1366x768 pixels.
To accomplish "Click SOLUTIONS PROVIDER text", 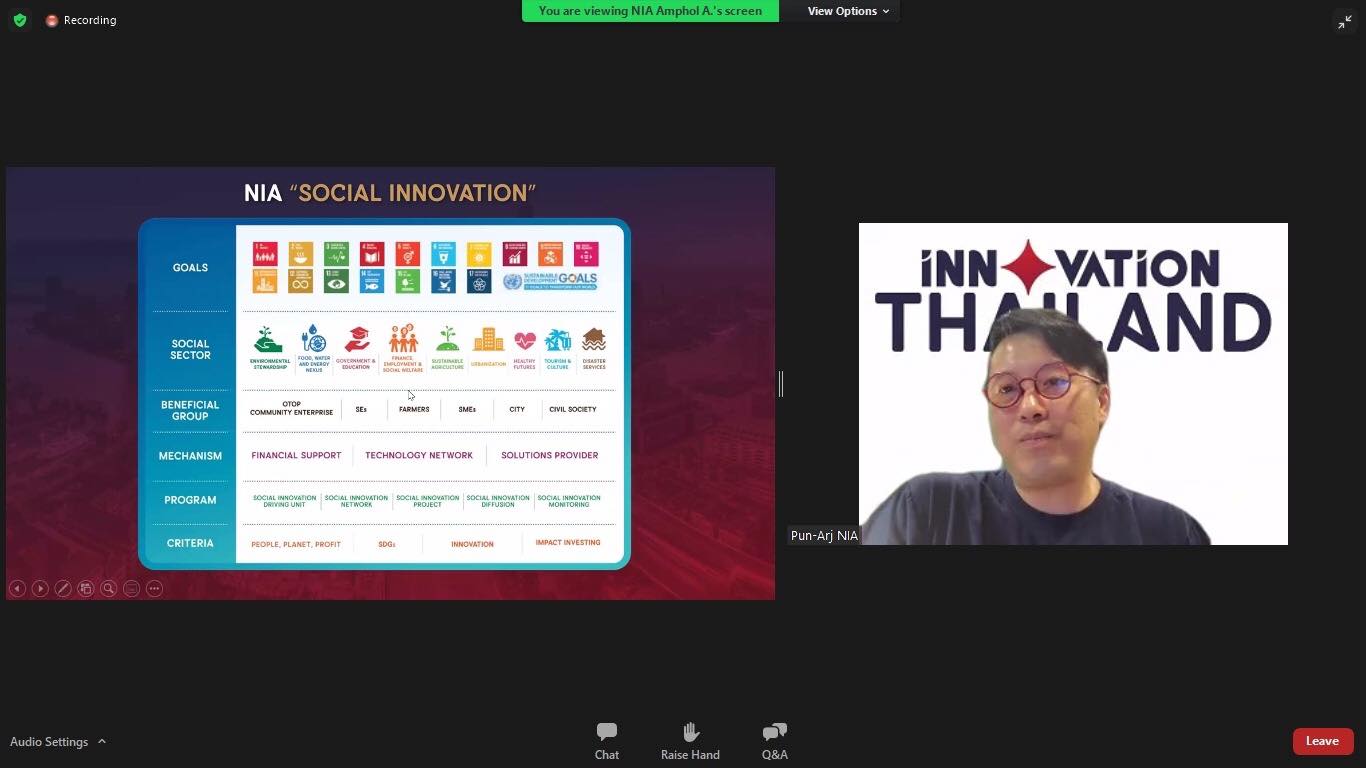I will coord(550,455).
